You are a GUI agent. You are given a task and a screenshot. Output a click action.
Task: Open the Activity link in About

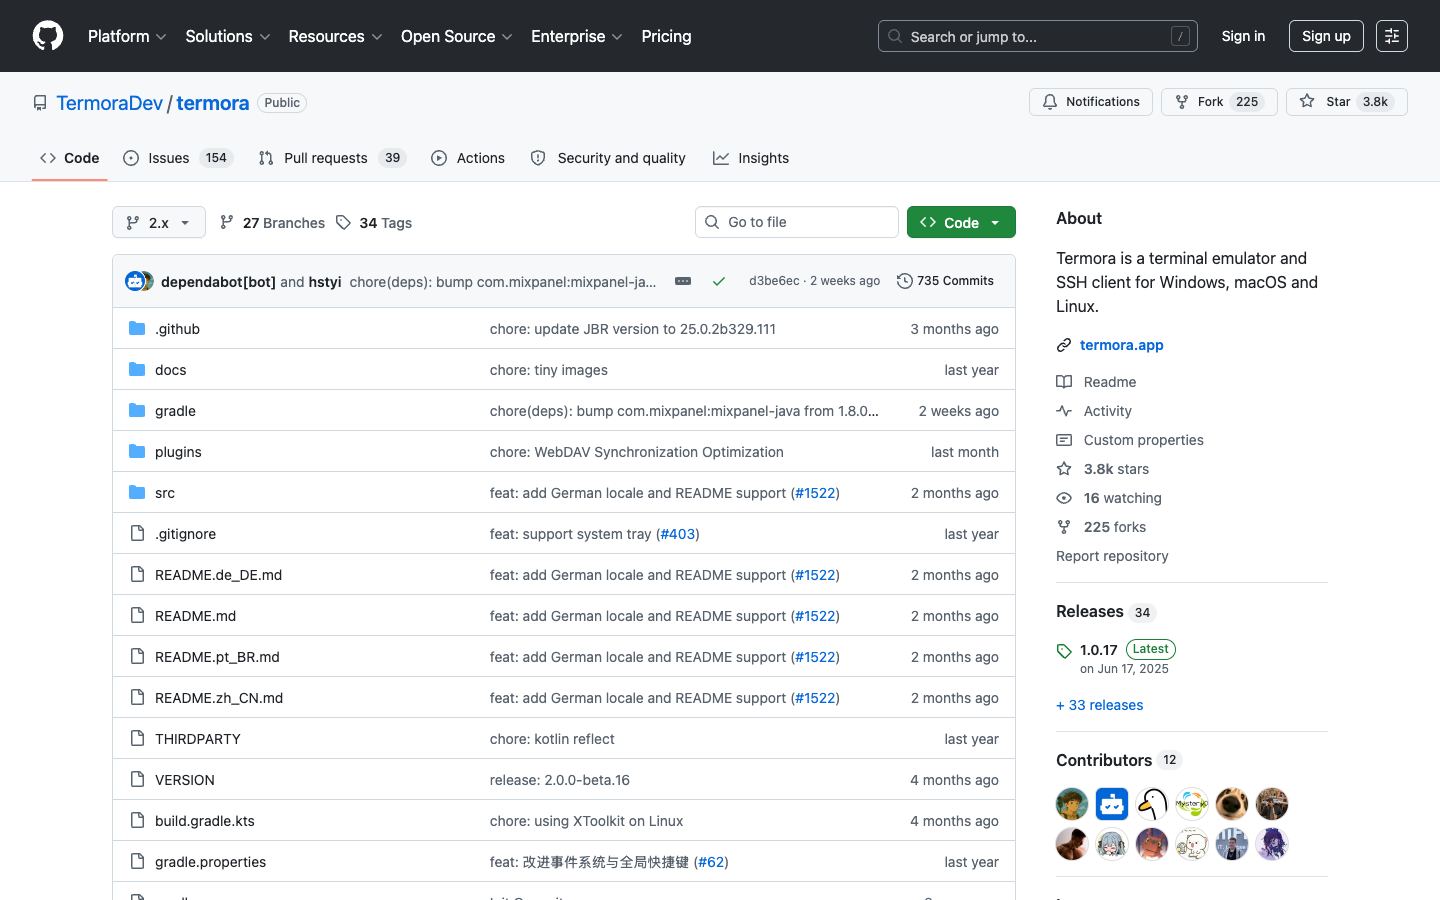click(1094, 411)
